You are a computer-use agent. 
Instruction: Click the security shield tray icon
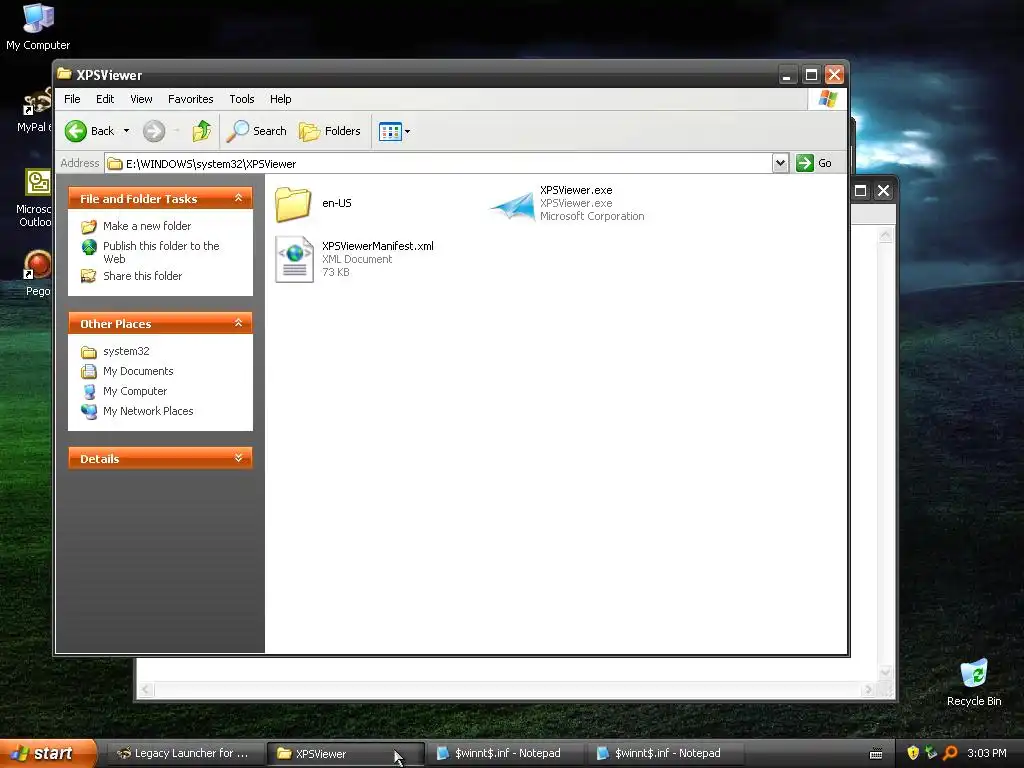[913, 753]
